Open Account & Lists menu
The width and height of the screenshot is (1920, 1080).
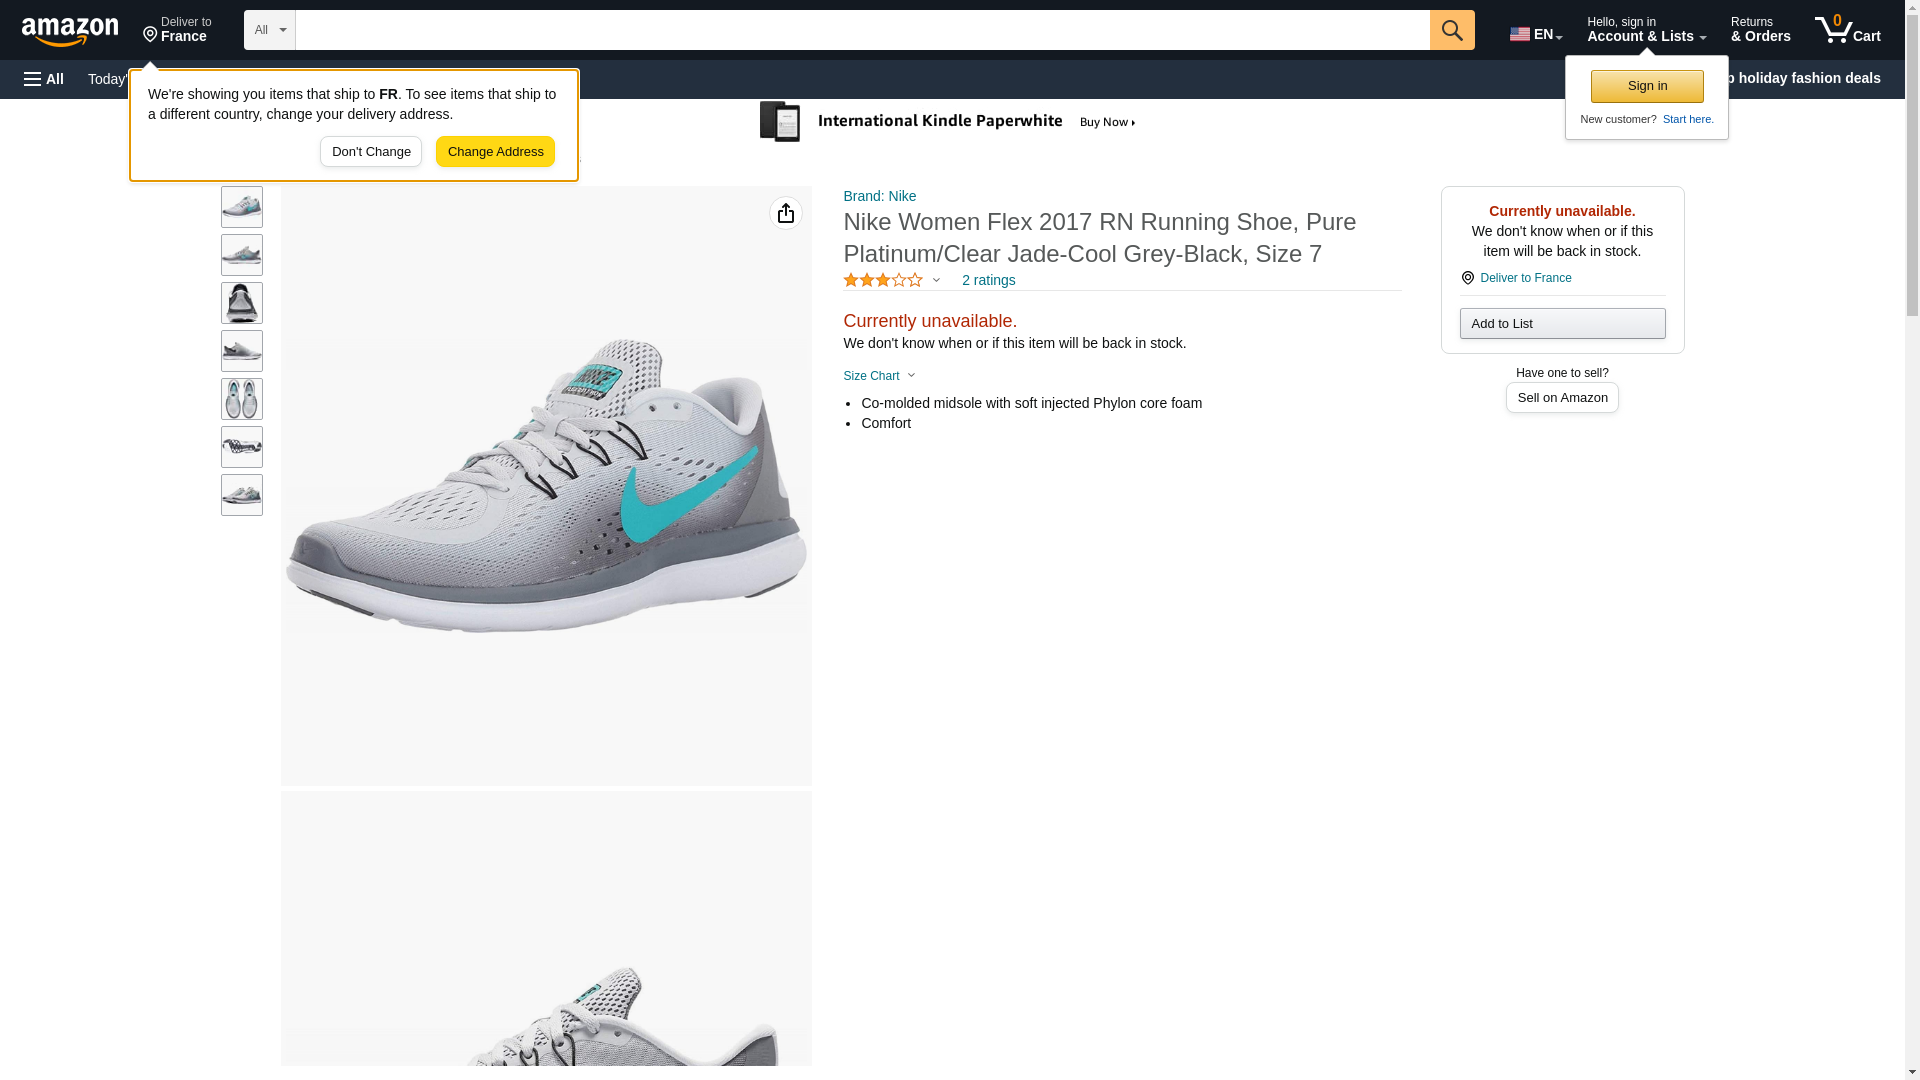tap(1646, 30)
